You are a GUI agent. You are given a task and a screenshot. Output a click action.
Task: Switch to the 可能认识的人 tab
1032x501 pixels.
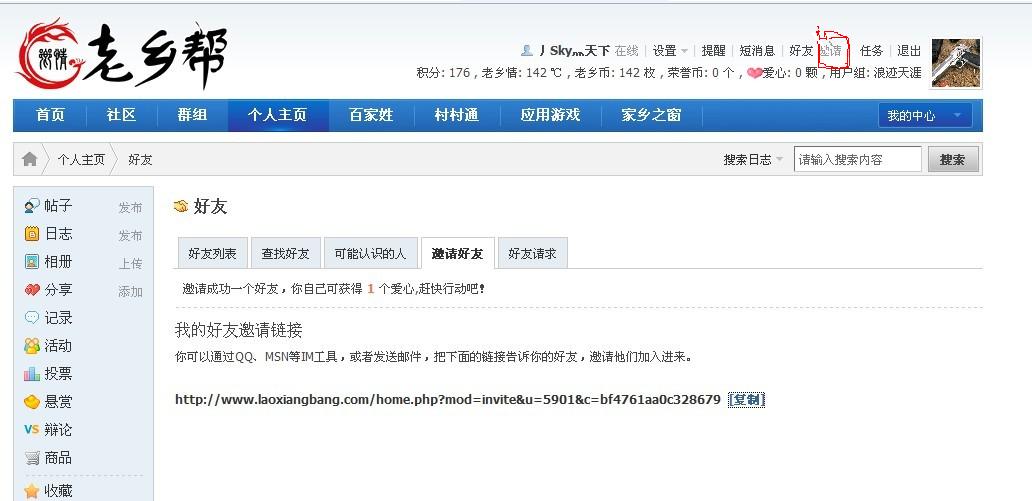[370, 254]
